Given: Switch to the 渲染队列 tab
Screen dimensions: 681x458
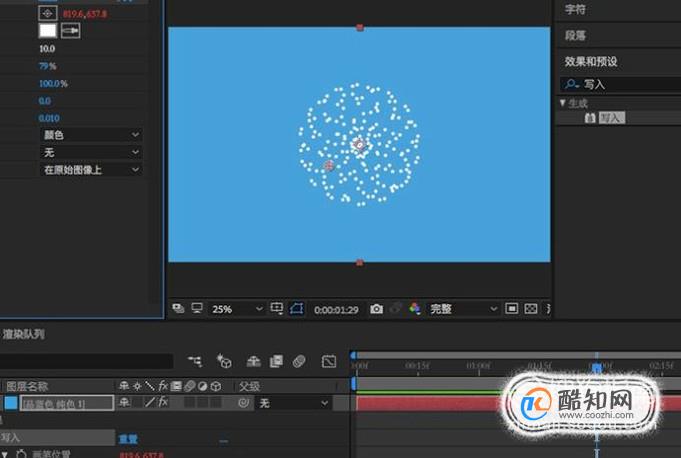Looking at the screenshot, I should click(x=23, y=334).
